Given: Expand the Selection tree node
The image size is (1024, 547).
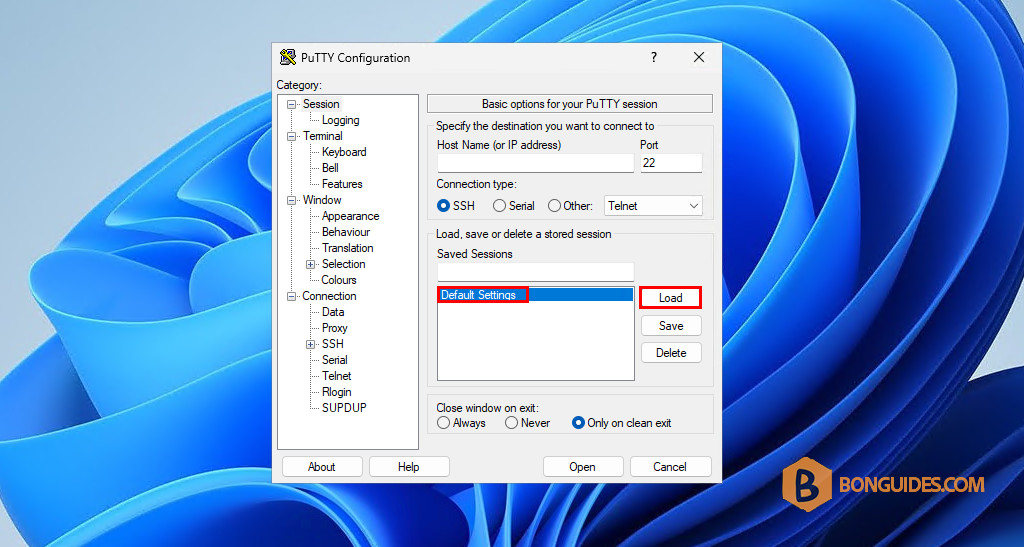Looking at the screenshot, I should (311, 264).
